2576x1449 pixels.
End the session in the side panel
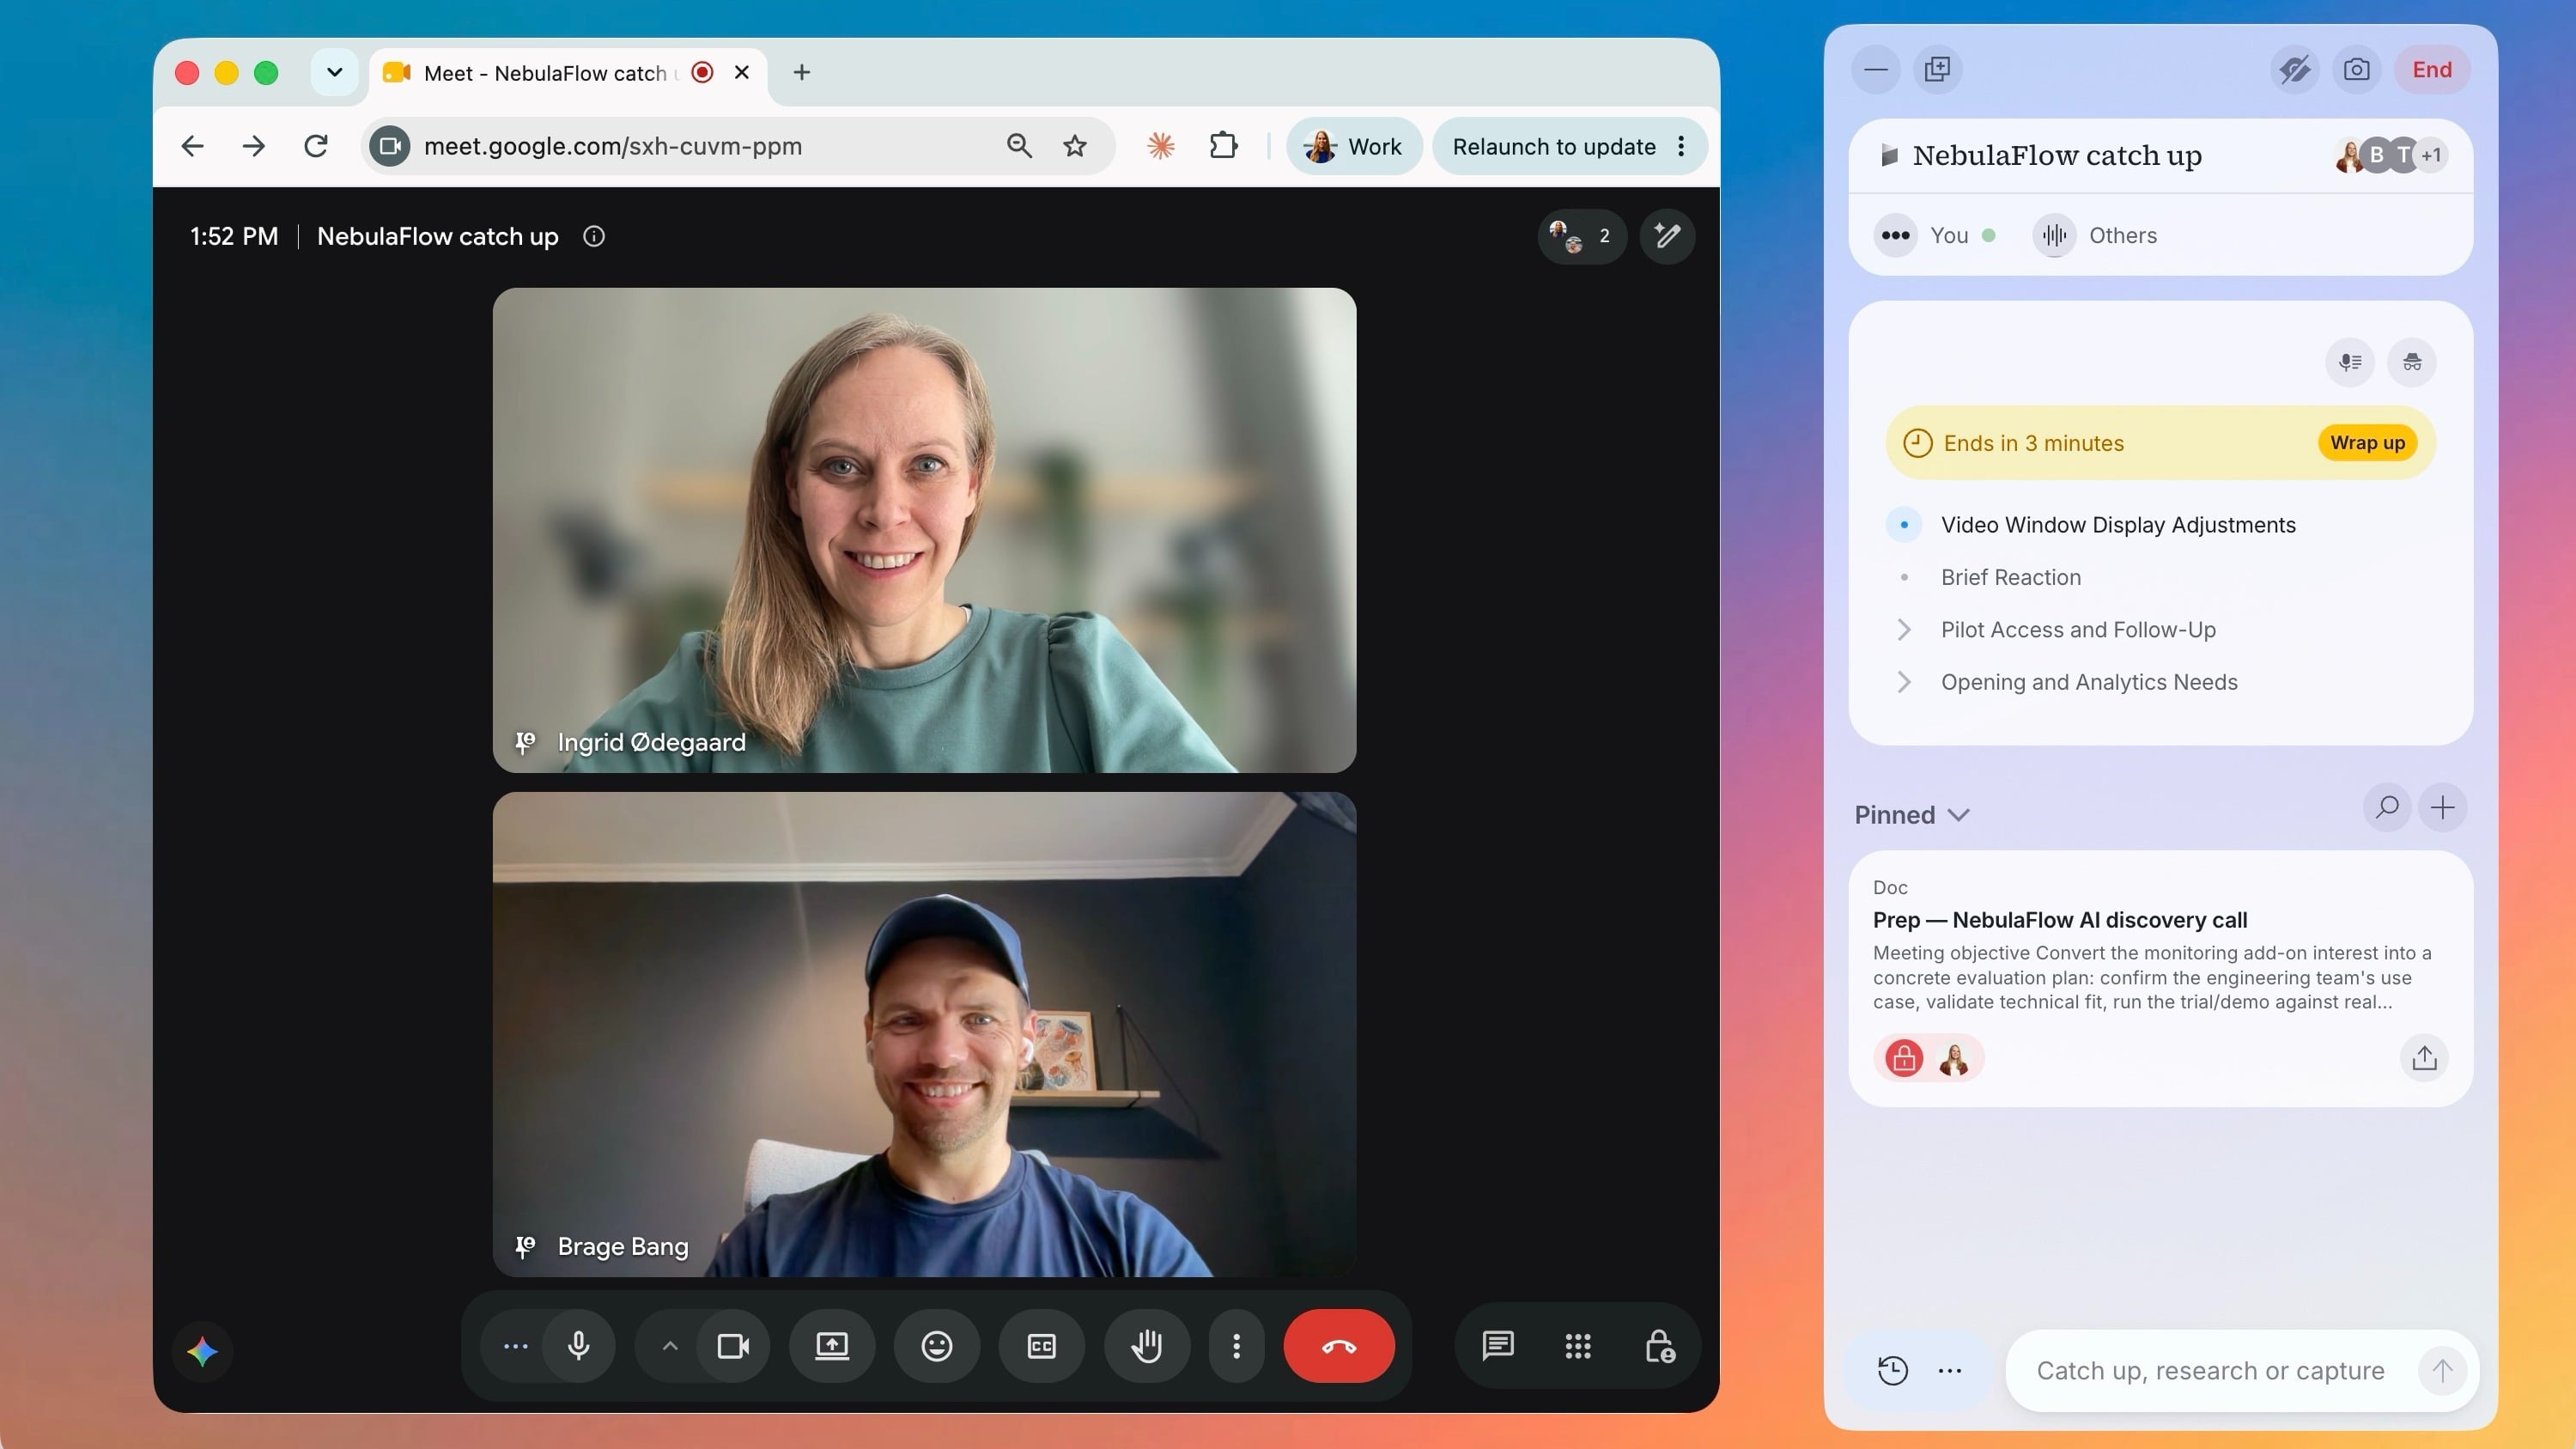[x=2431, y=70]
